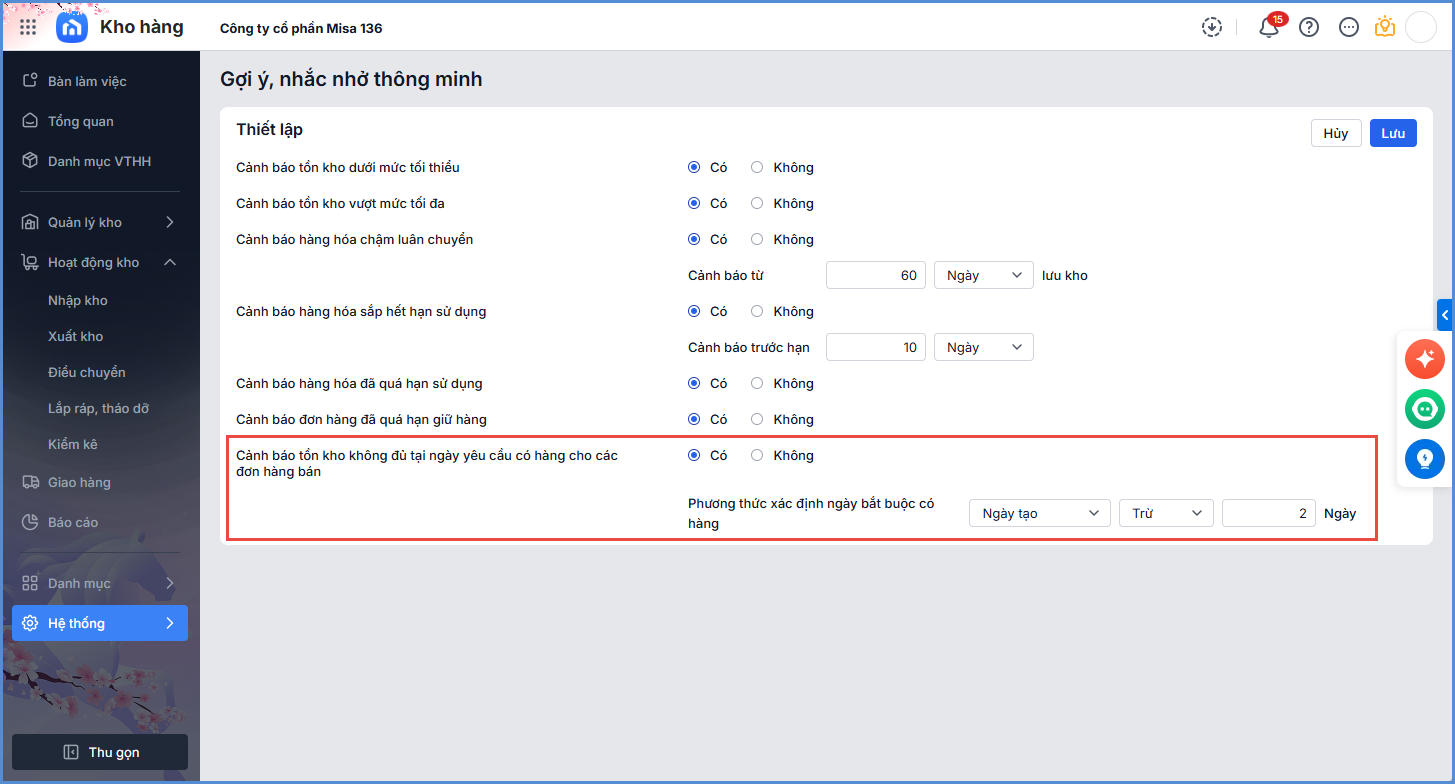Click the Lưu button

1393,133
